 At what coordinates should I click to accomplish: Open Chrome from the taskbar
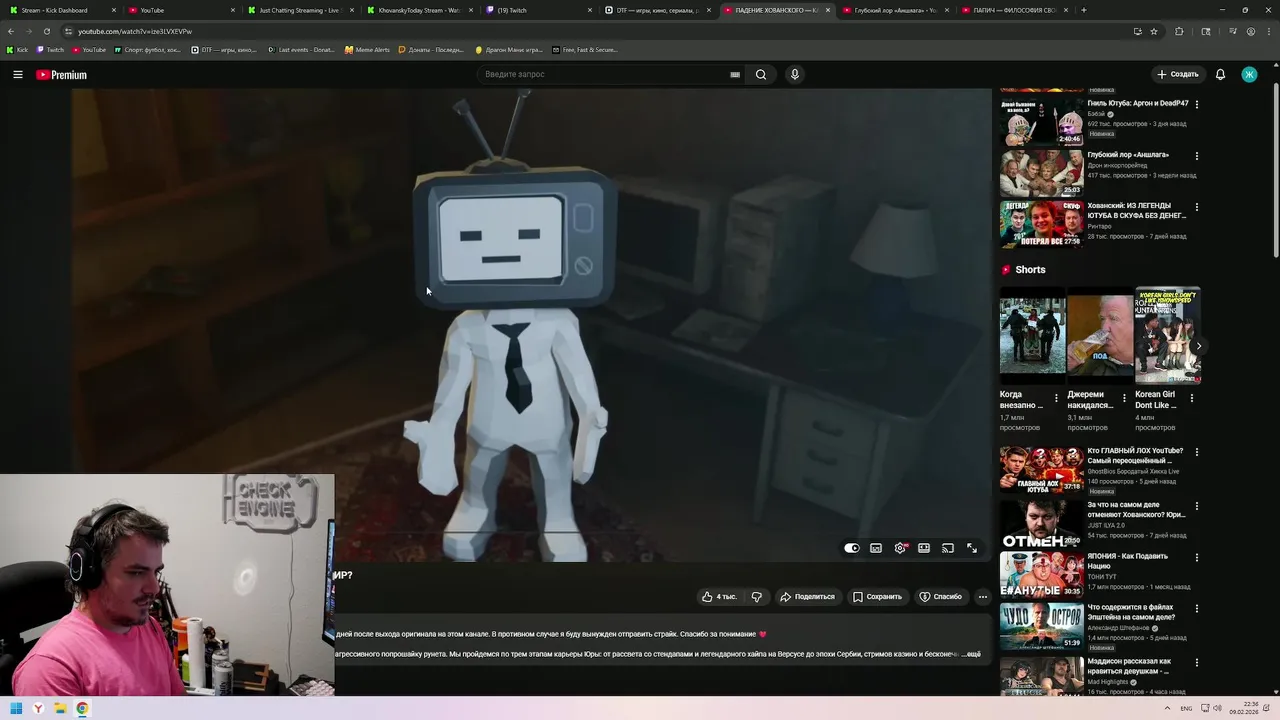click(82, 708)
